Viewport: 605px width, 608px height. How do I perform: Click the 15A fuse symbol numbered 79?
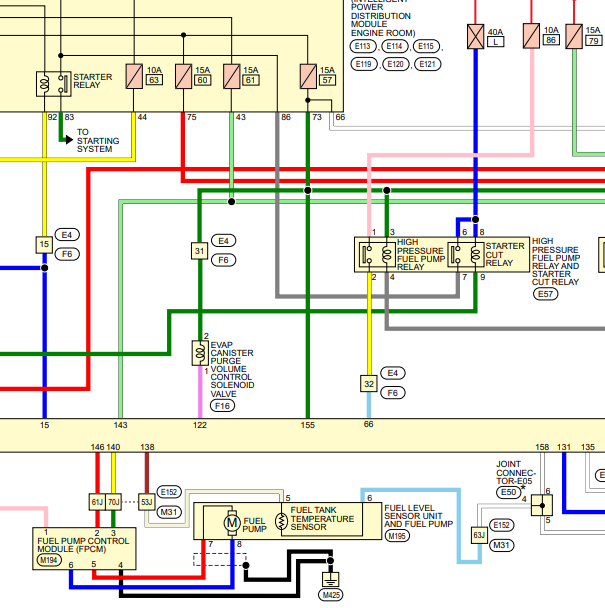click(x=574, y=36)
